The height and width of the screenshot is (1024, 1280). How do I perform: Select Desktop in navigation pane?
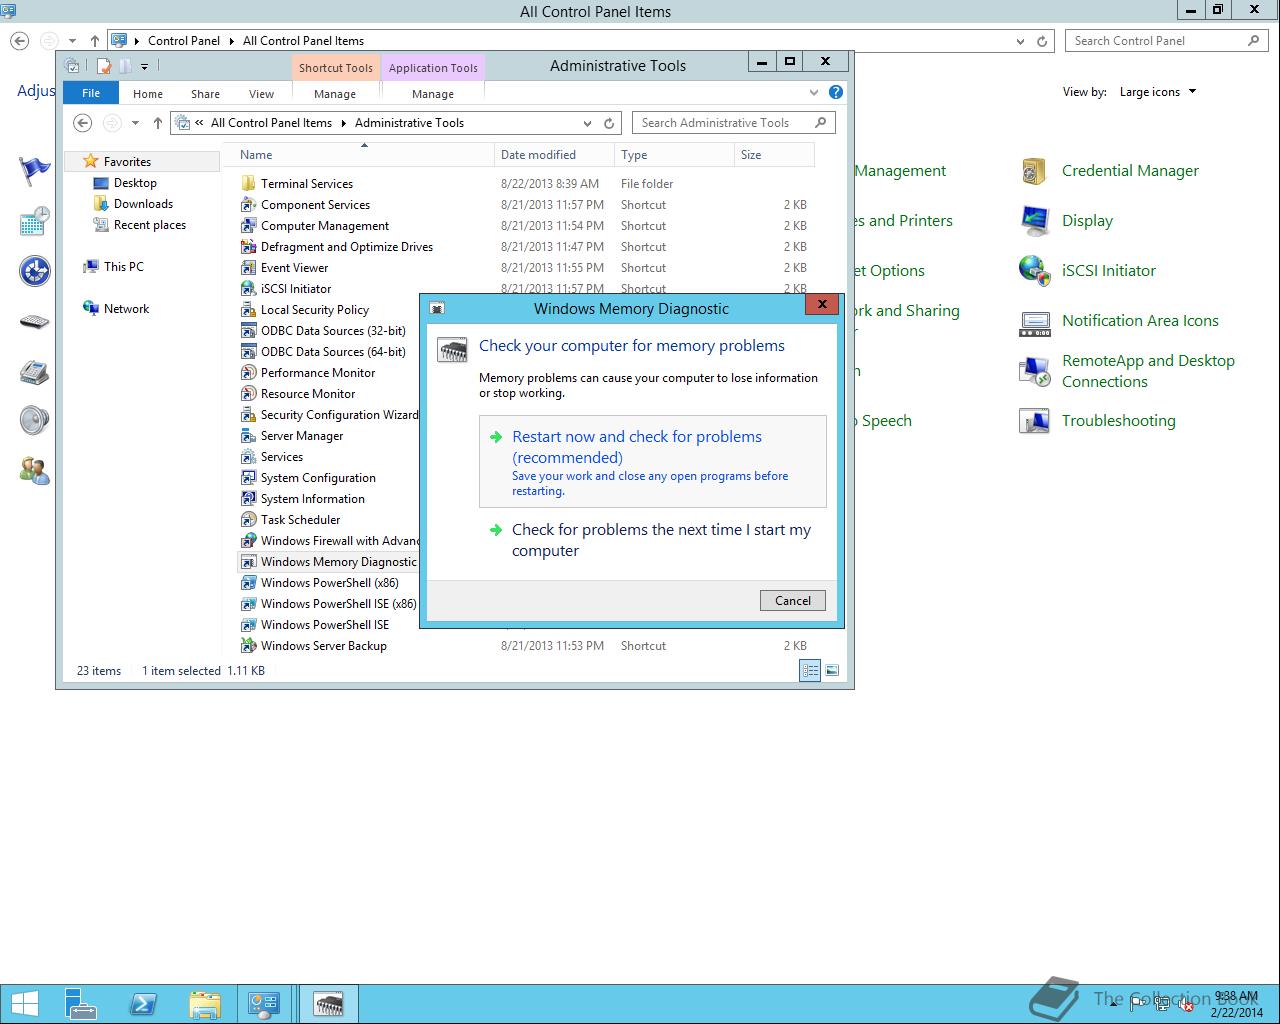(135, 183)
